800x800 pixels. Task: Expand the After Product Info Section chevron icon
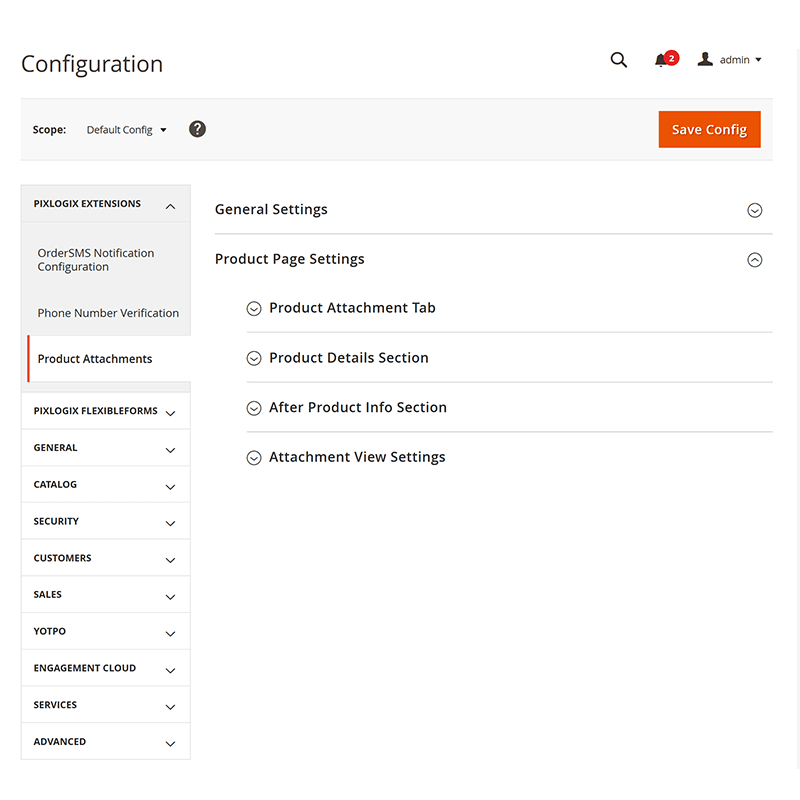pos(254,407)
